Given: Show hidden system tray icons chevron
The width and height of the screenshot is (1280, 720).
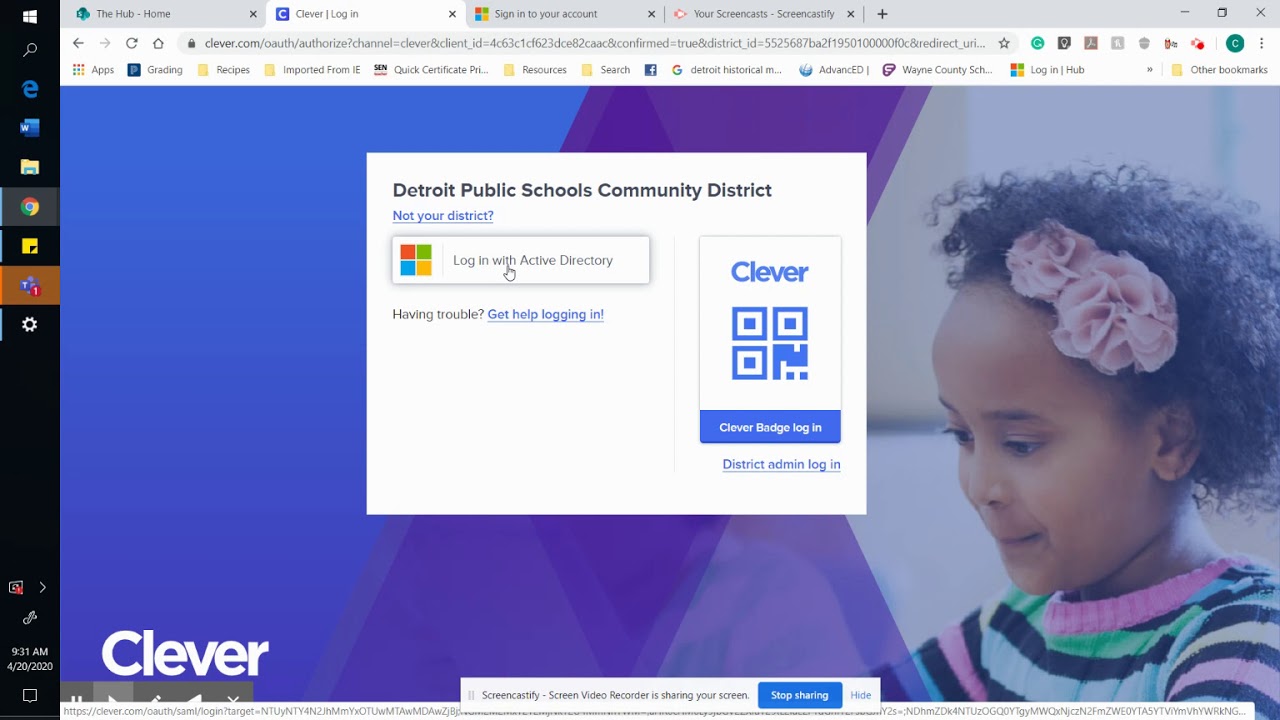Looking at the screenshot, I should click(x=42, y=587).
